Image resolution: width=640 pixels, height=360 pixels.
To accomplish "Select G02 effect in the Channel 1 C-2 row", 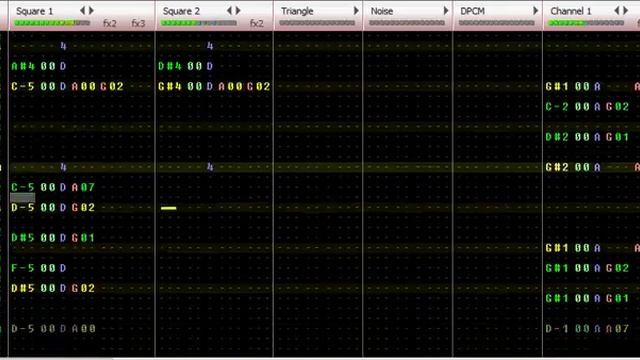I will [617, 107].
